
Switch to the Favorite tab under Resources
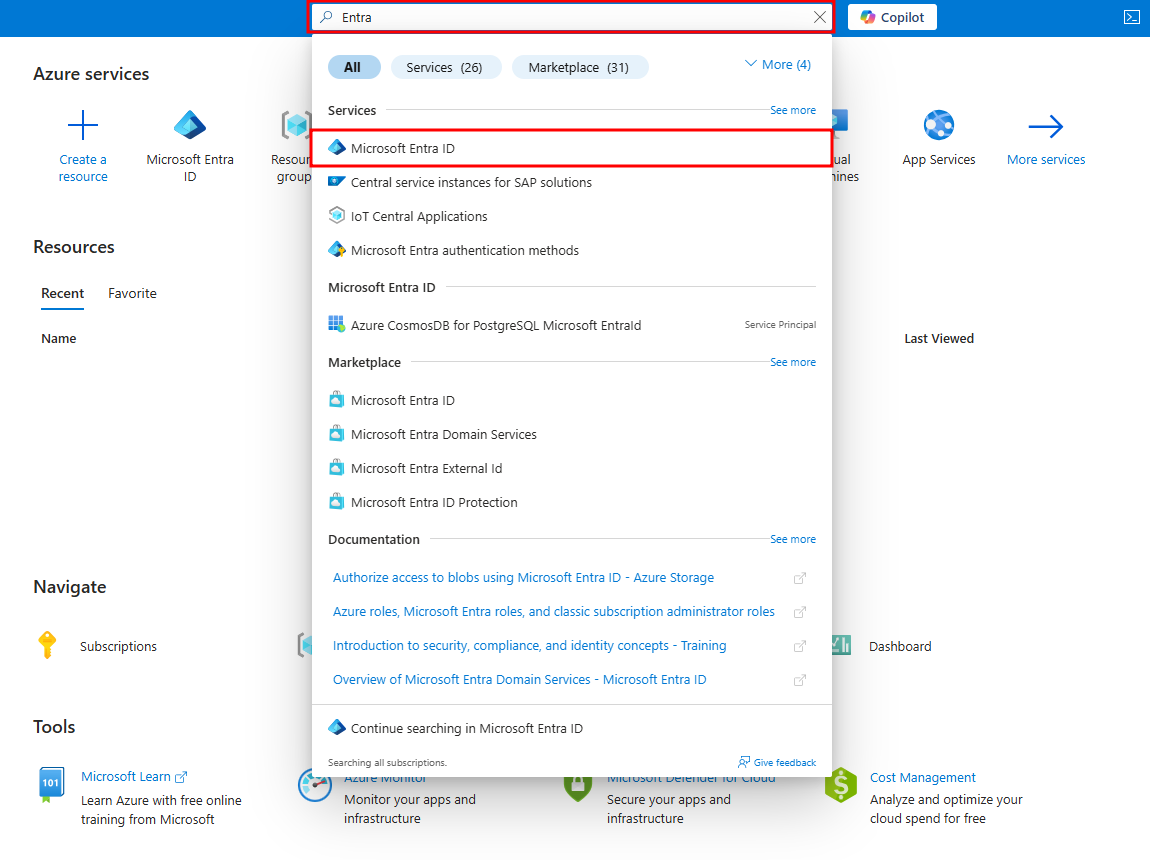[x=132, y=293]
